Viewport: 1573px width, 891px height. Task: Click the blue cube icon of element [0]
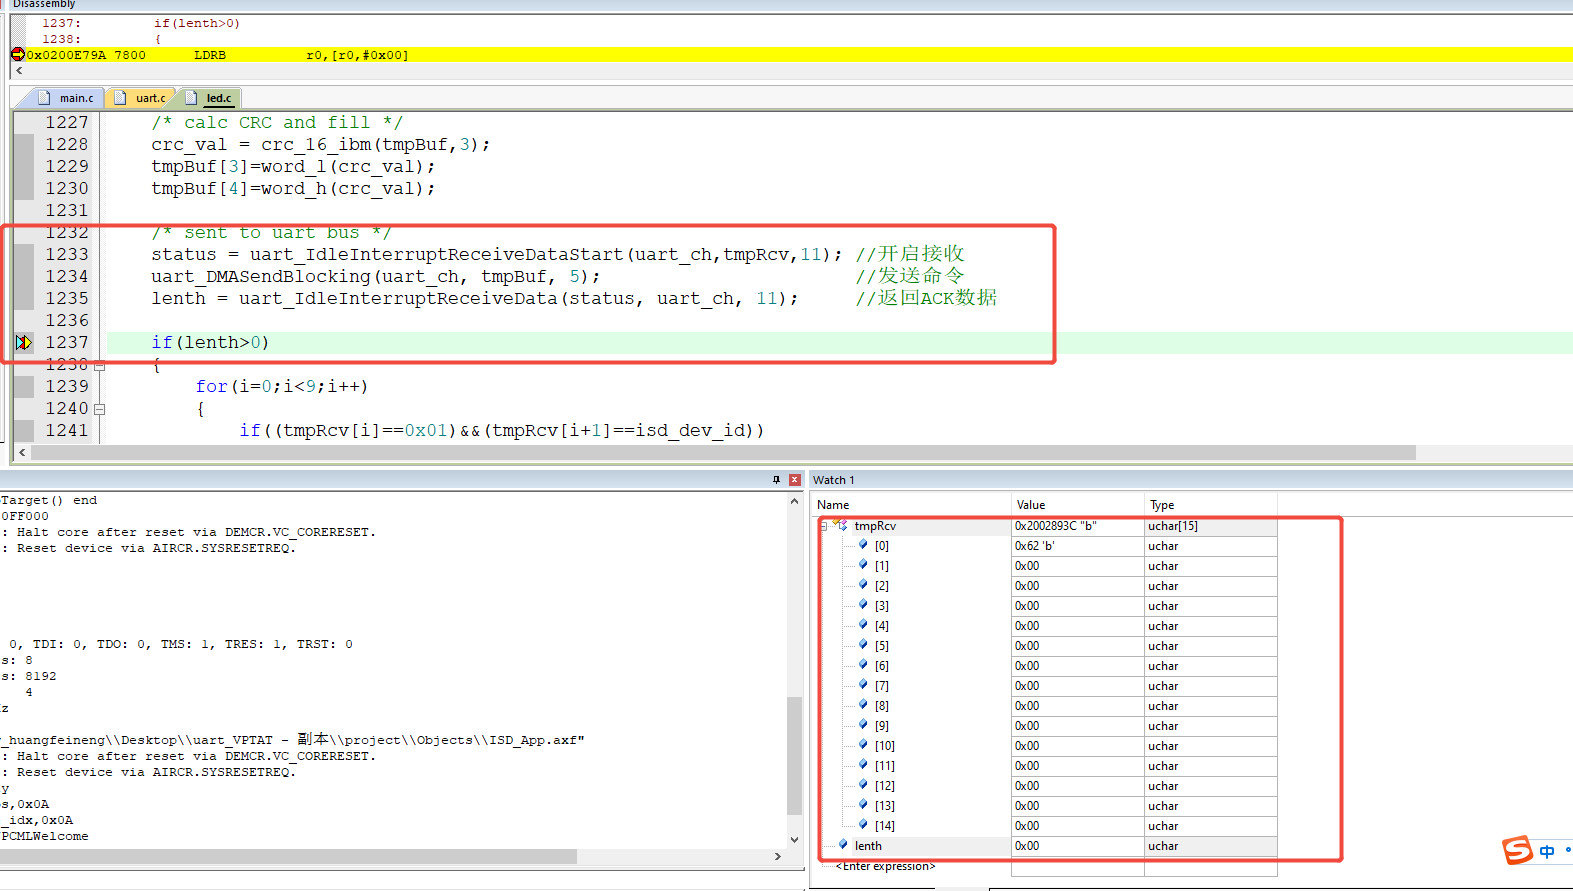pos(863,545)
